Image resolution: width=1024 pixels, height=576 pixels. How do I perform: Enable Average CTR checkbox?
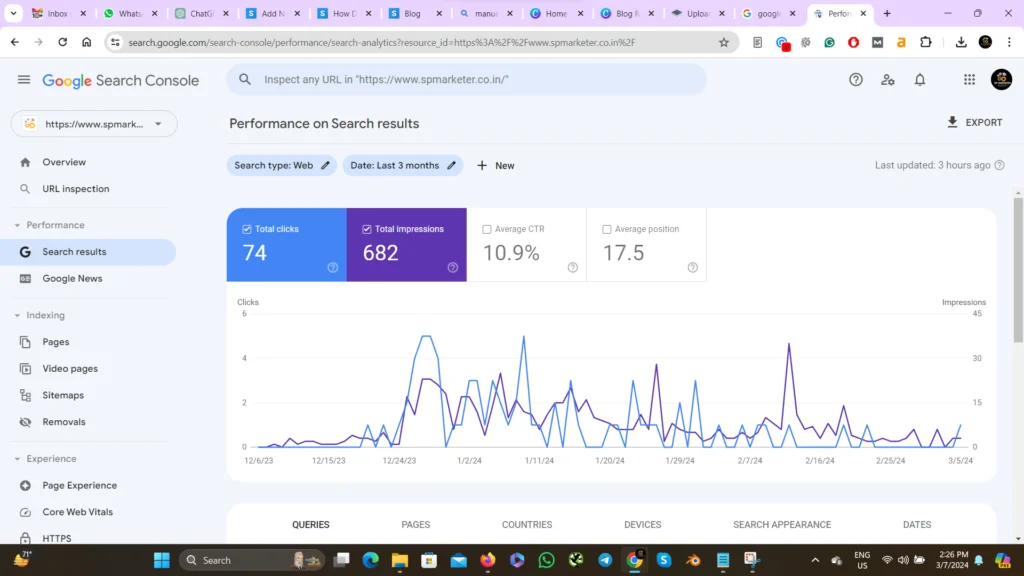pyautogui.click(x=487, y=229)
